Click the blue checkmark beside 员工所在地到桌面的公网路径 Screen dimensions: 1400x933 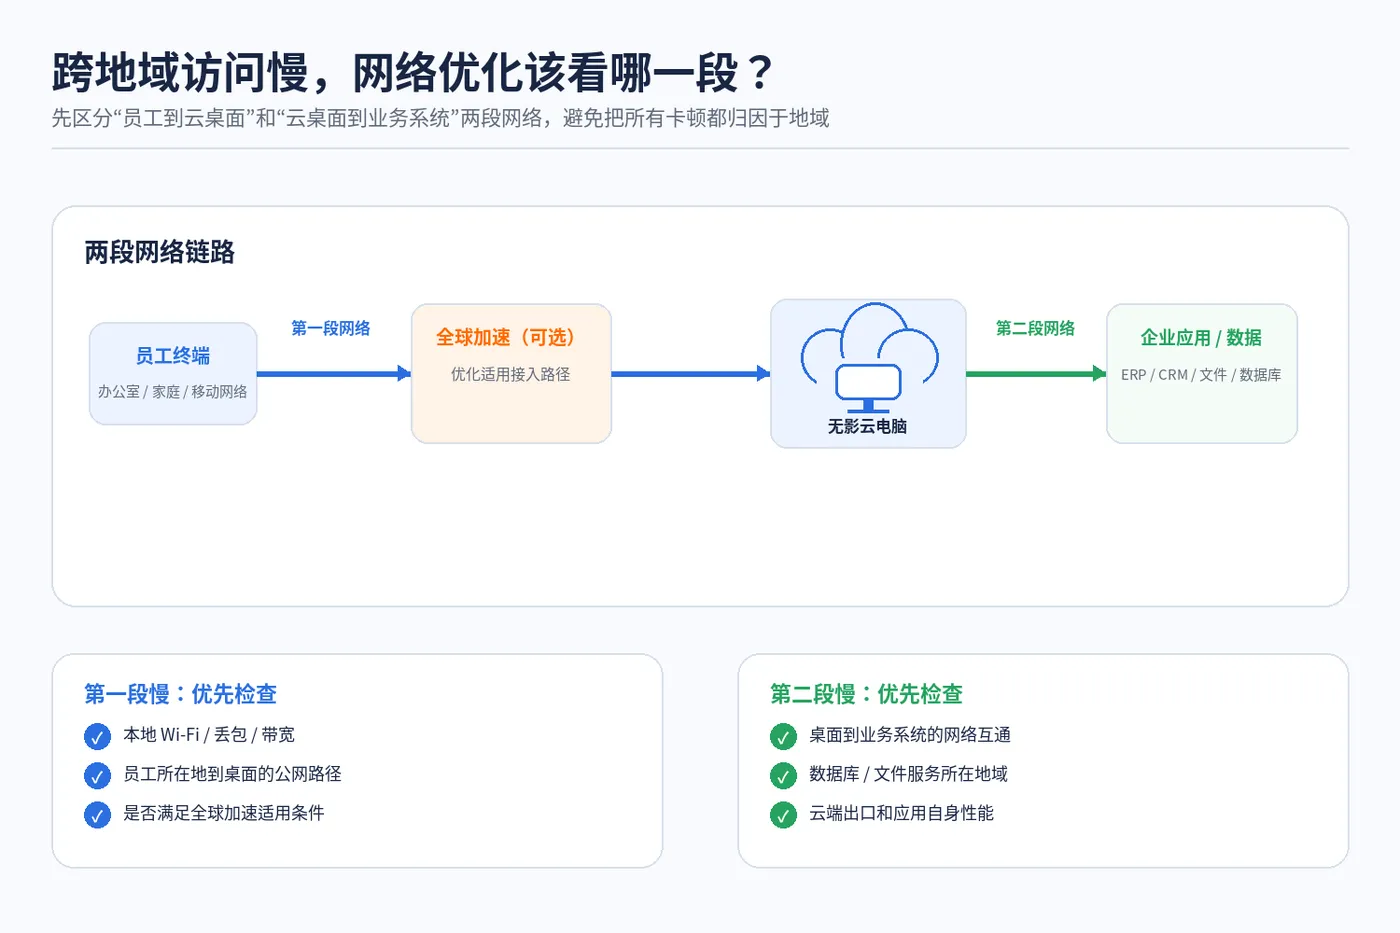click(x=97, y=776)
